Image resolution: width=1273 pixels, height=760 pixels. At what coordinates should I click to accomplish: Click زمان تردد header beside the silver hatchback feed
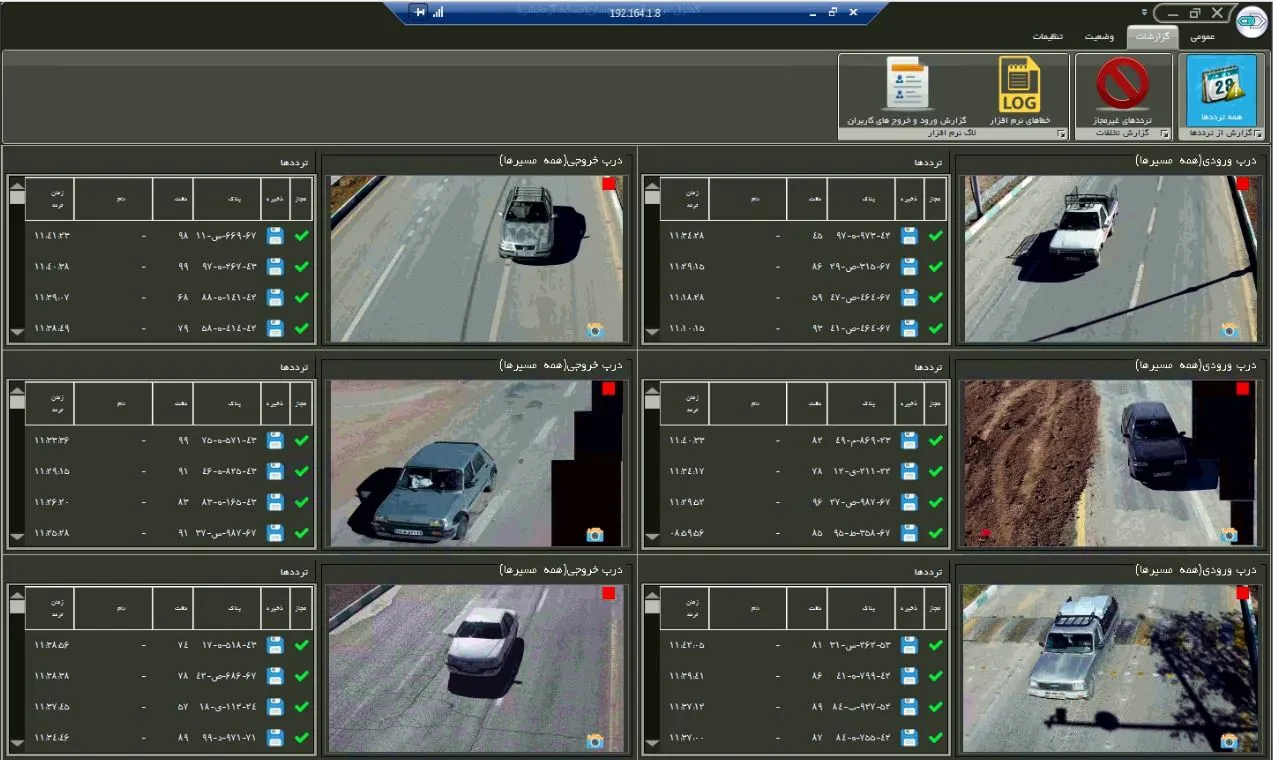tap(50, 199)
